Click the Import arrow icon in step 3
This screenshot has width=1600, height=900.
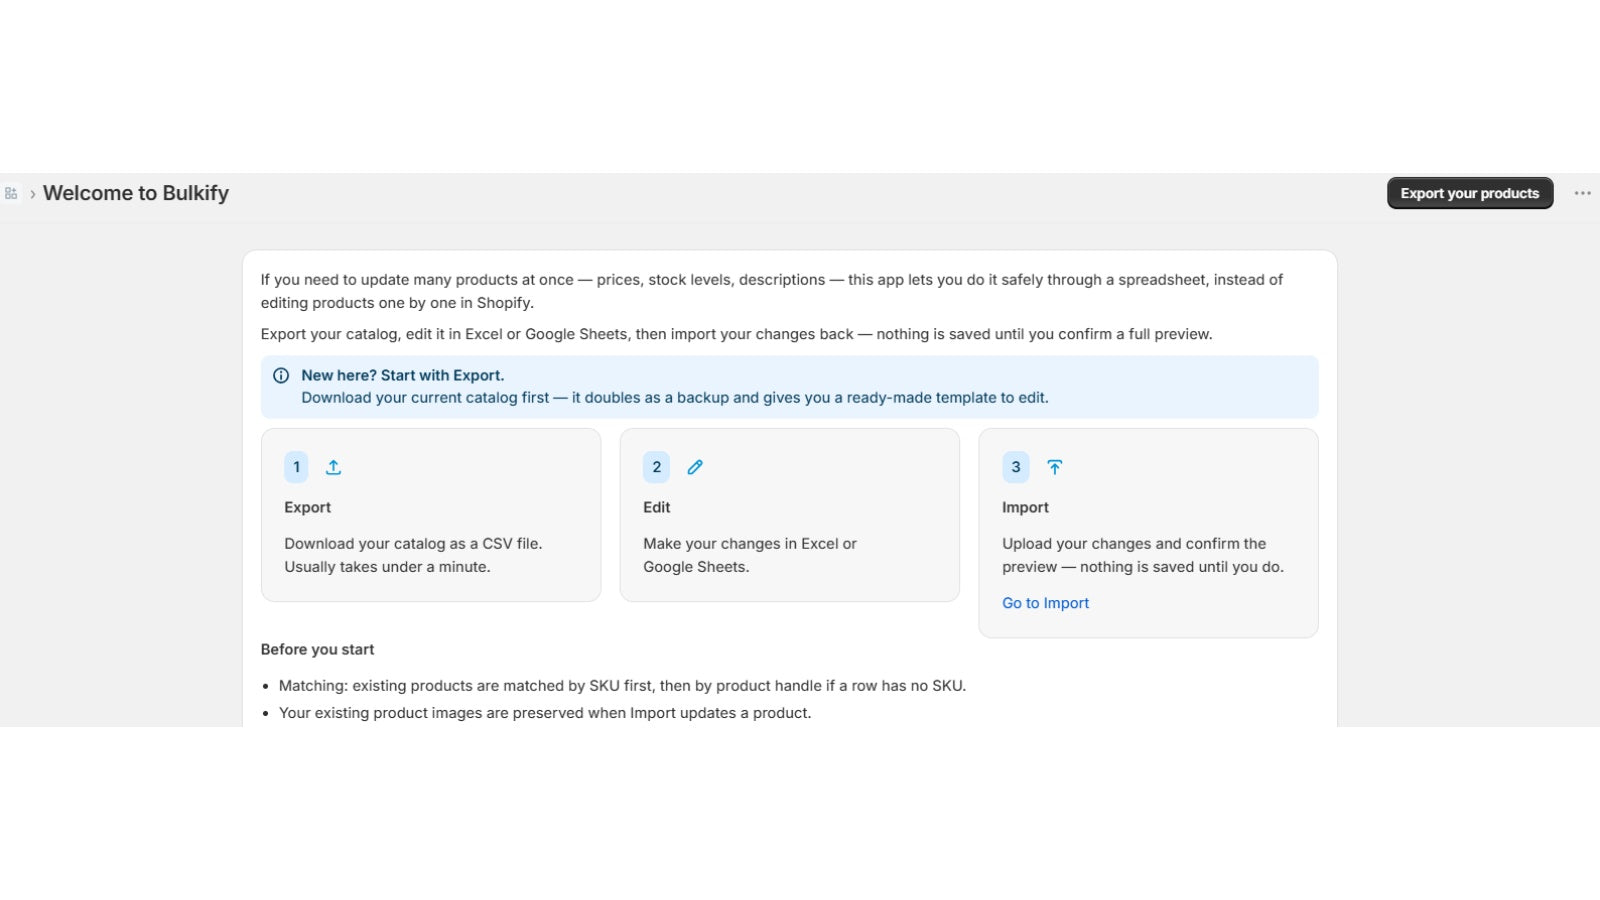click(1054, 467)
